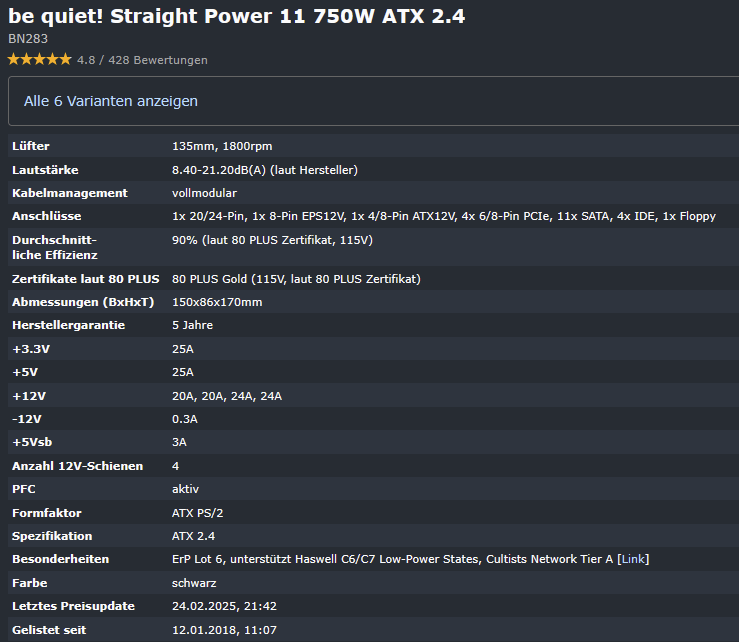Select the 'vollmodular' Kabelmanagement value
This screenshot has height=642, width=739.
[205, 193]
